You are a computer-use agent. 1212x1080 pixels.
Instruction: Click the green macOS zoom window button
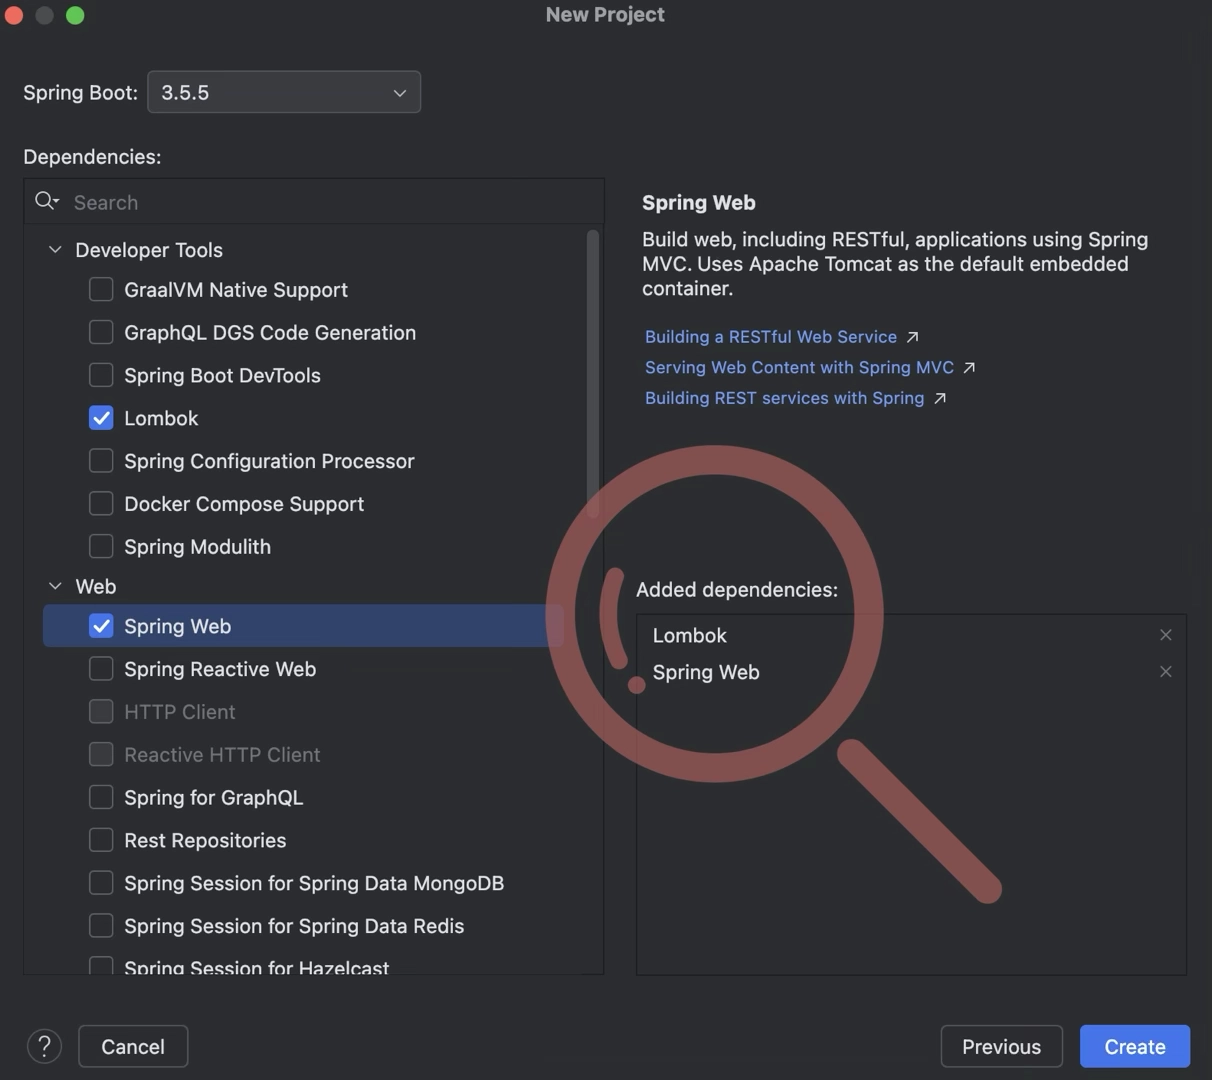pyautogui.click(x=75, y=15)
